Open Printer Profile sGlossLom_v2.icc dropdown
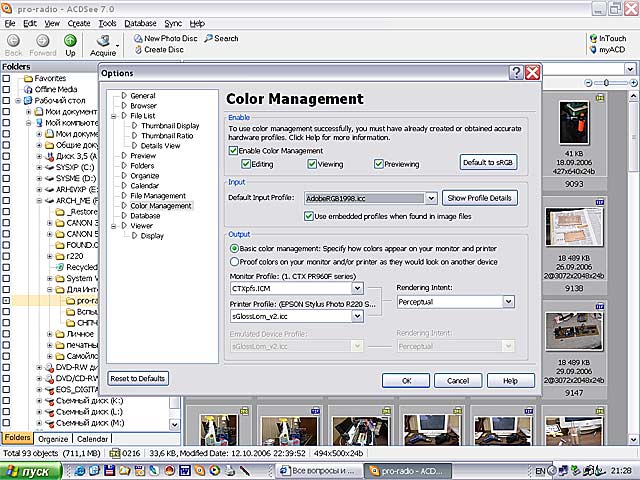The width and height of the screenshot is (640, 480). 357,316
